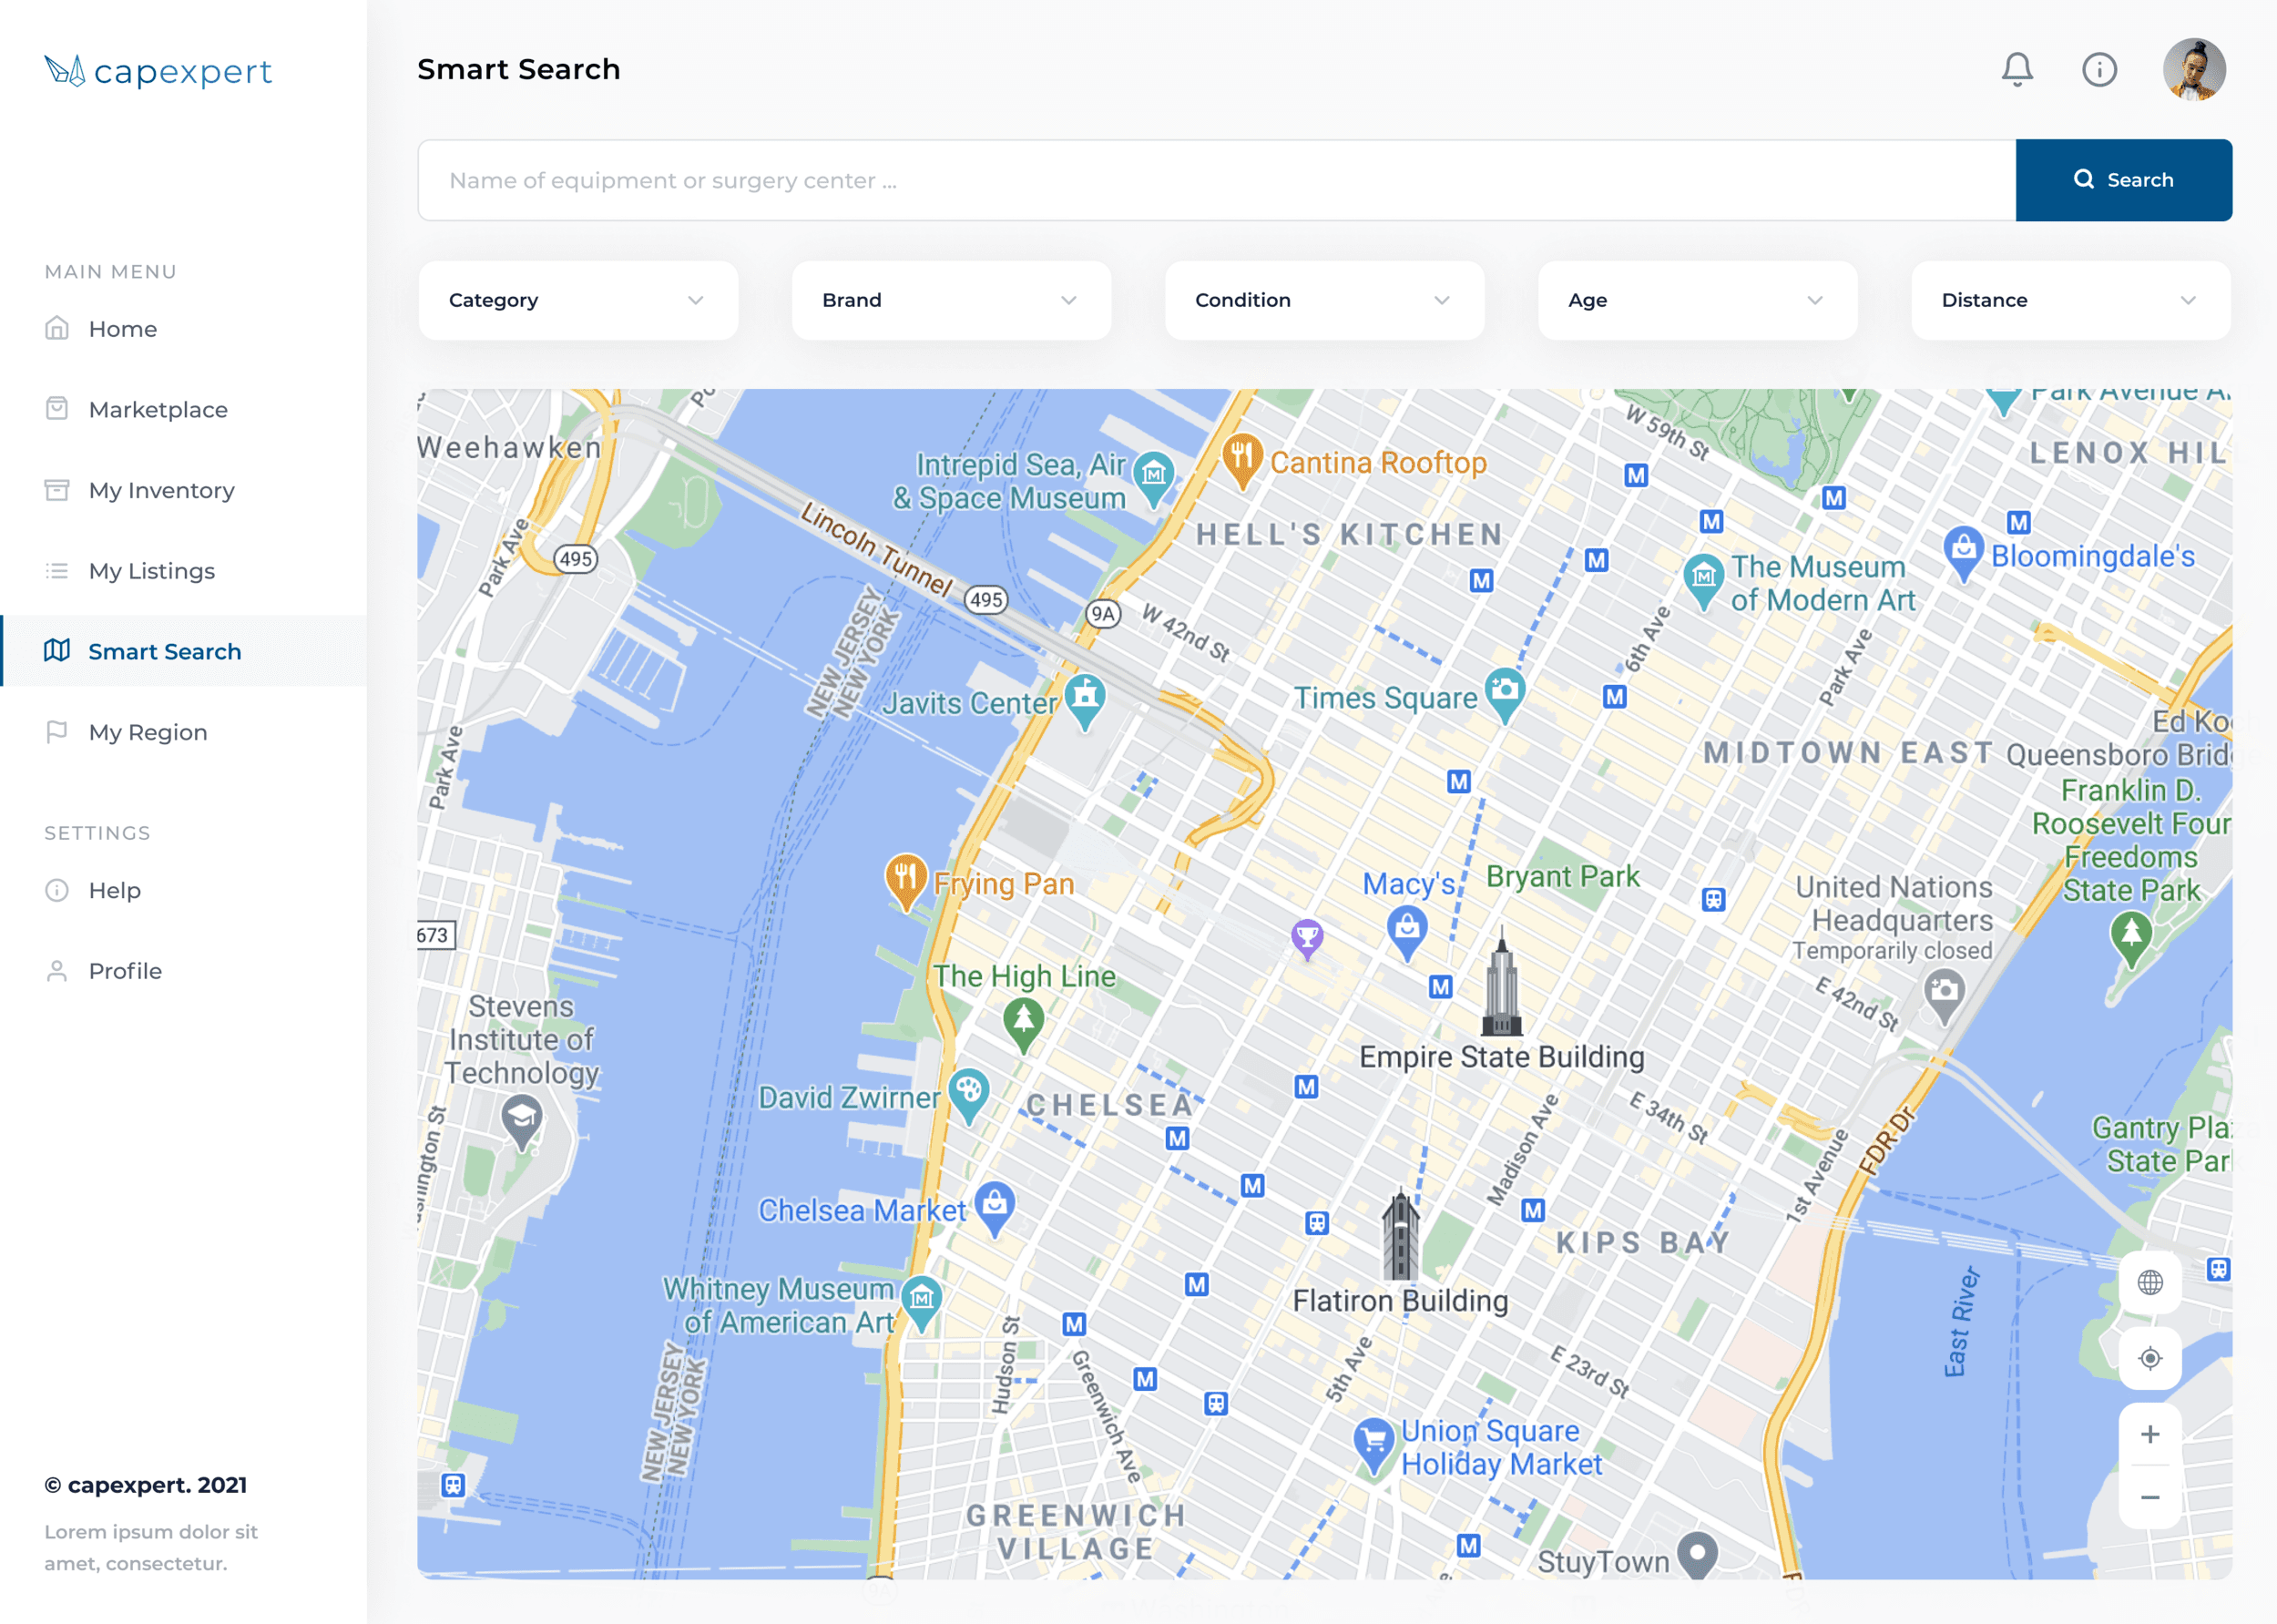Go to Marketplace in the sidebar
The width and height of the screenshot is (2277, 1624).
coord(158,410)
